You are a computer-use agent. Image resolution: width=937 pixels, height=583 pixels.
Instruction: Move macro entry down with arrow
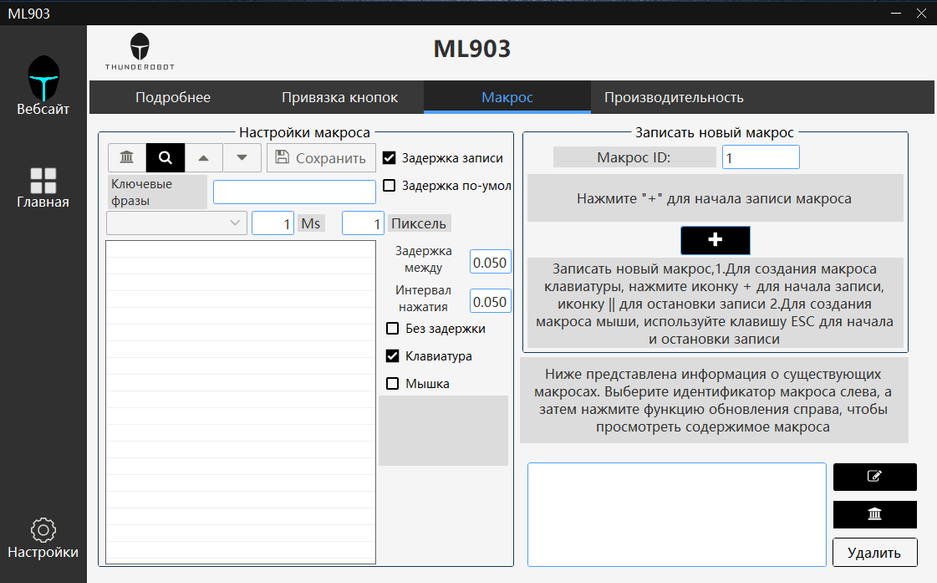click(x=241, y=158)
